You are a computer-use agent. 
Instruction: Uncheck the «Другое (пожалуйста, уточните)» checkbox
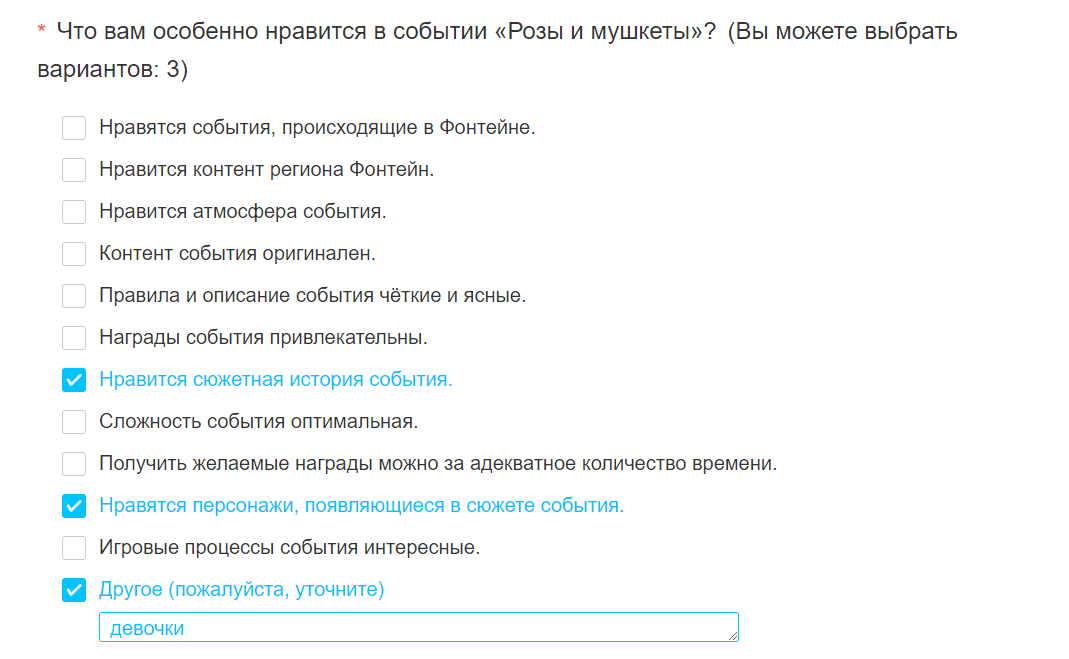74,590
